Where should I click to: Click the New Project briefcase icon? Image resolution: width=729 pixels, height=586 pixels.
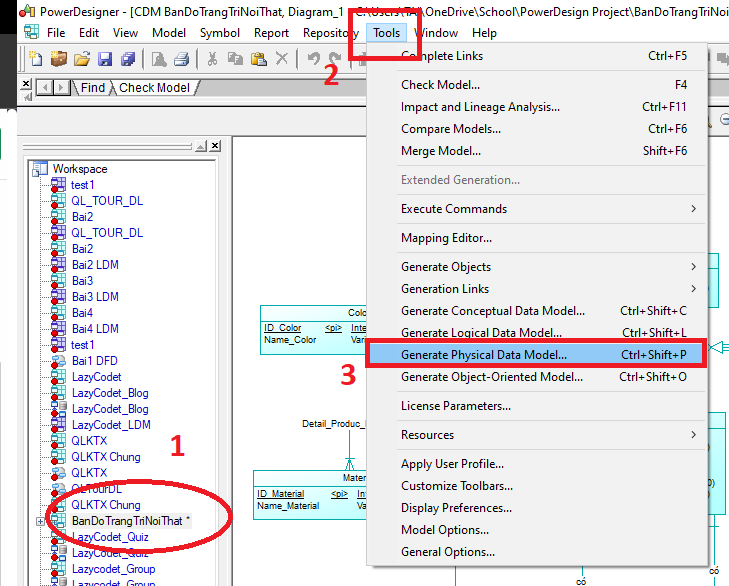(x=59, y=59)
